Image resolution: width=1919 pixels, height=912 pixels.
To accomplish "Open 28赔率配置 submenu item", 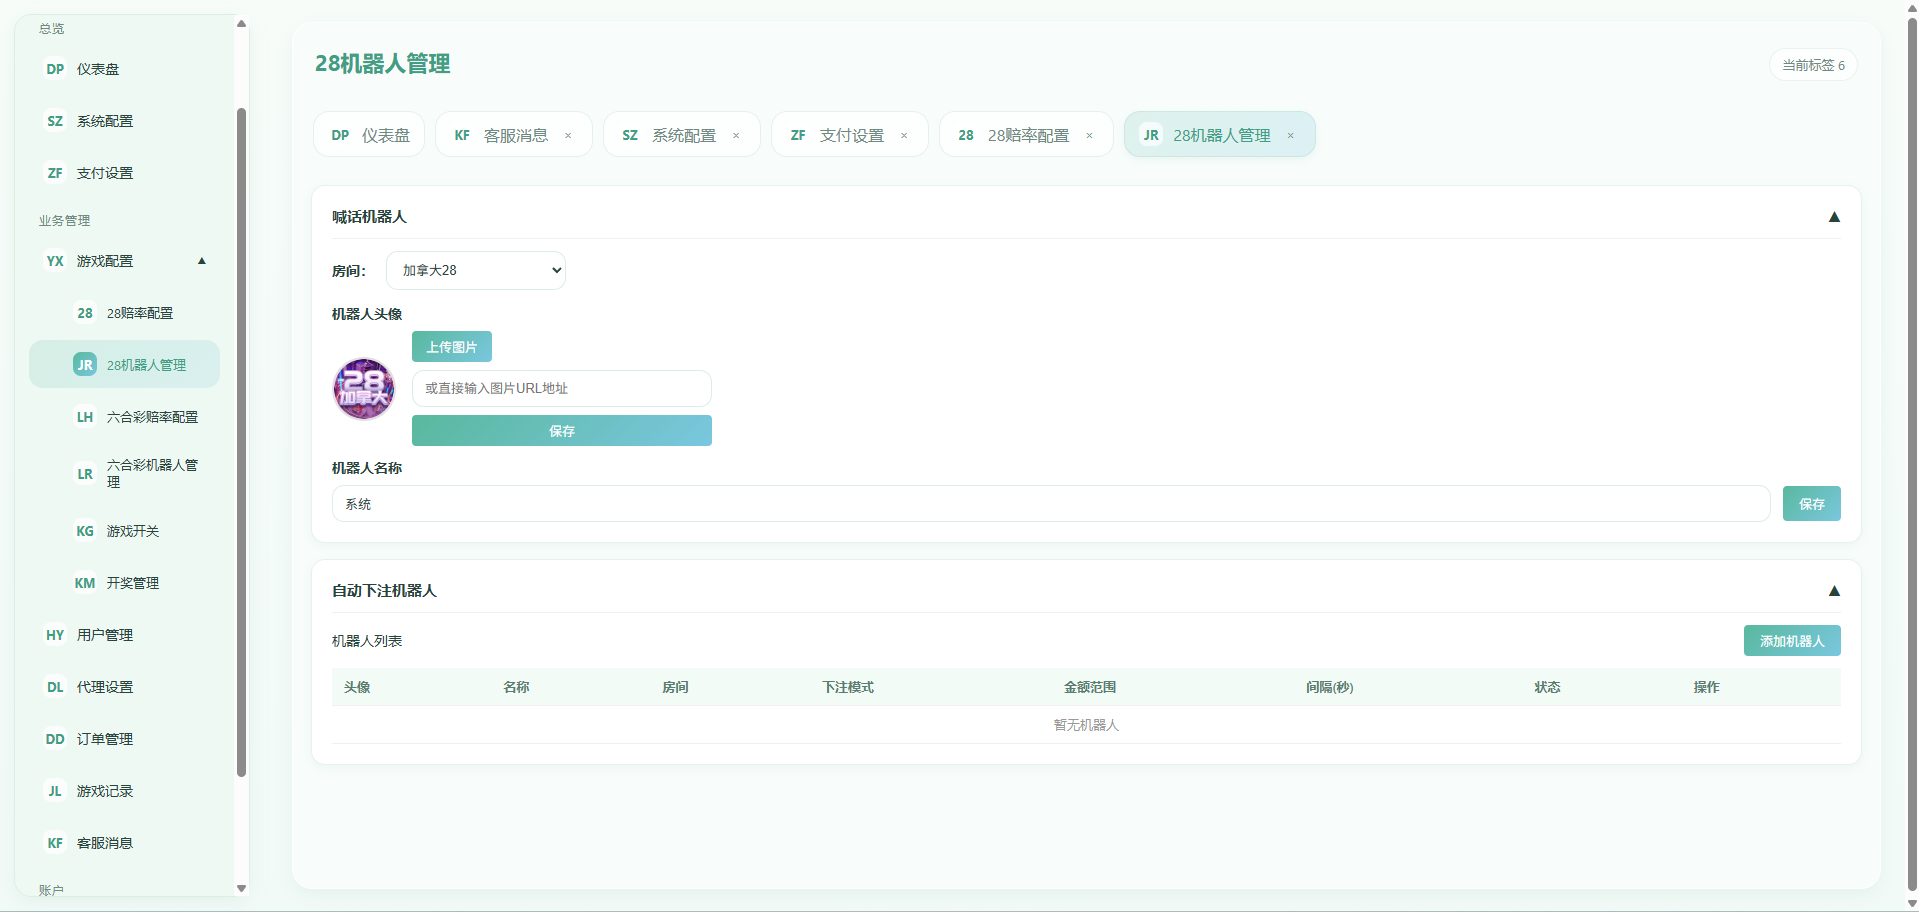I will [x=124, y=313].
